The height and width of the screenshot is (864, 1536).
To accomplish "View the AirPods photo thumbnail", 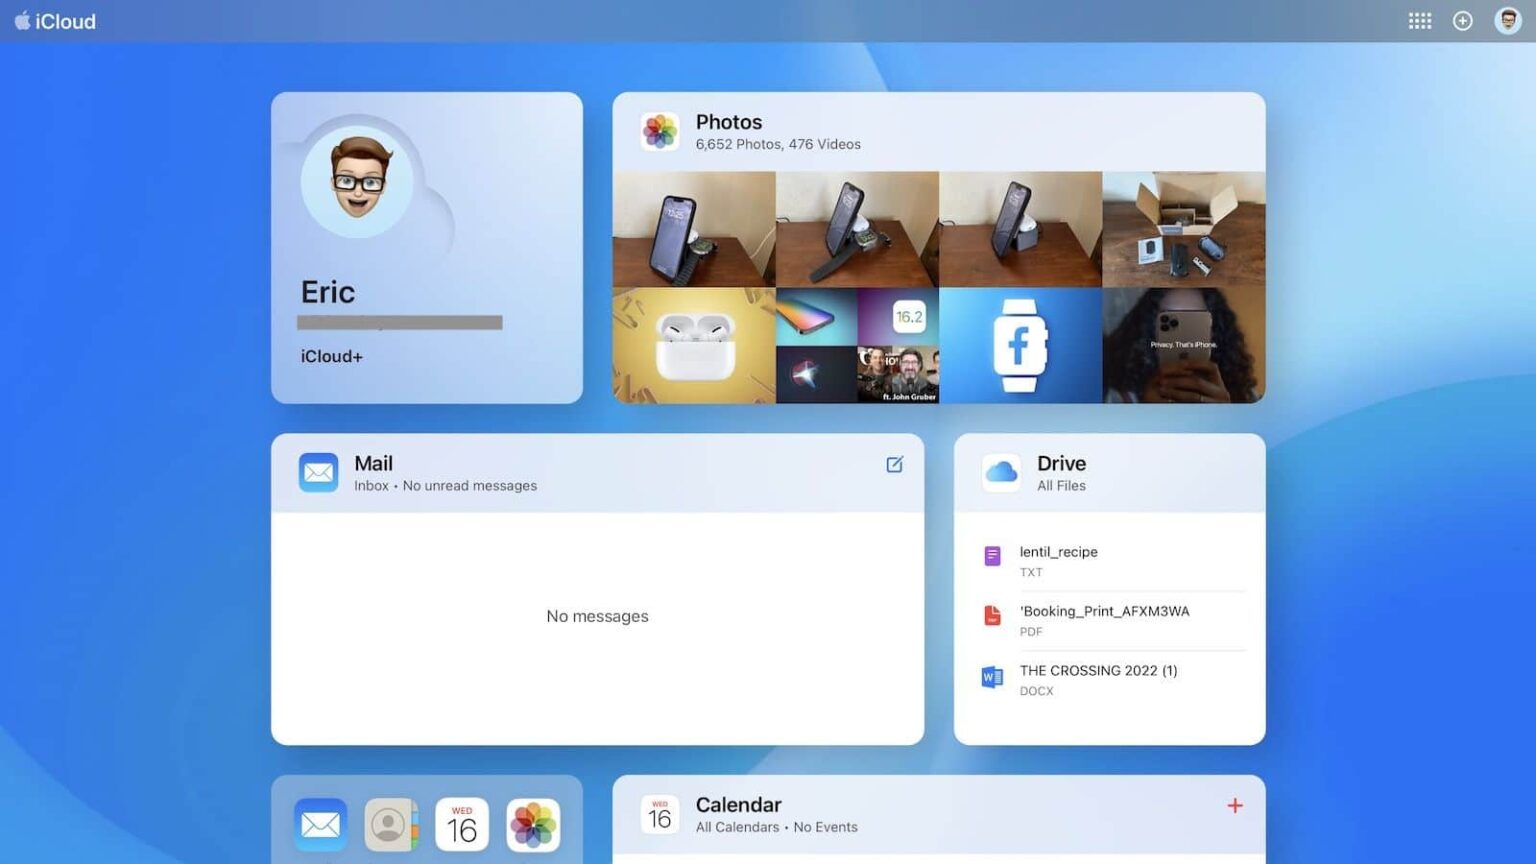I will pos(694,344).
